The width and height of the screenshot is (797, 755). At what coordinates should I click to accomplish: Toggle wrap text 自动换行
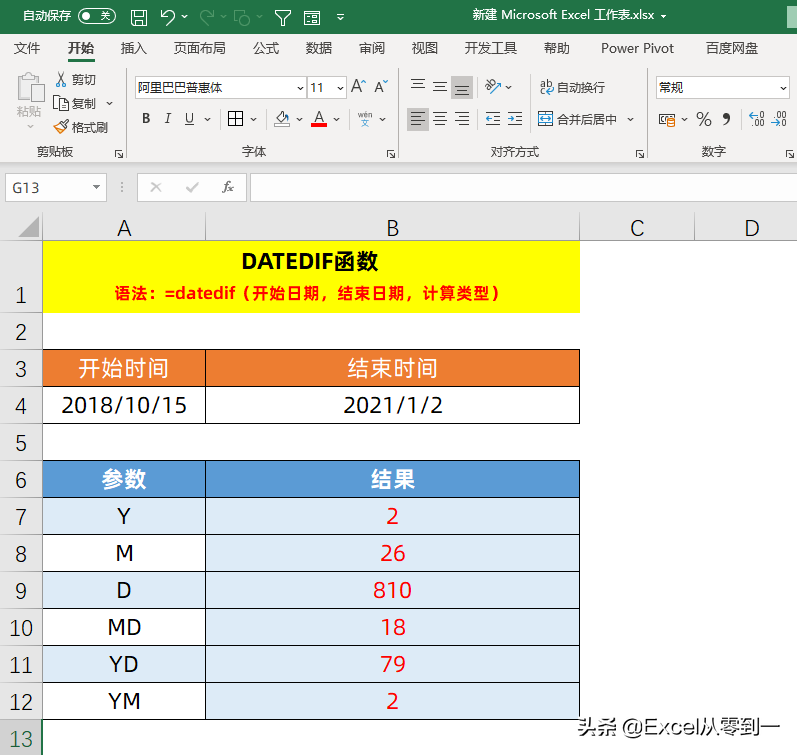[x=572, y=87]
